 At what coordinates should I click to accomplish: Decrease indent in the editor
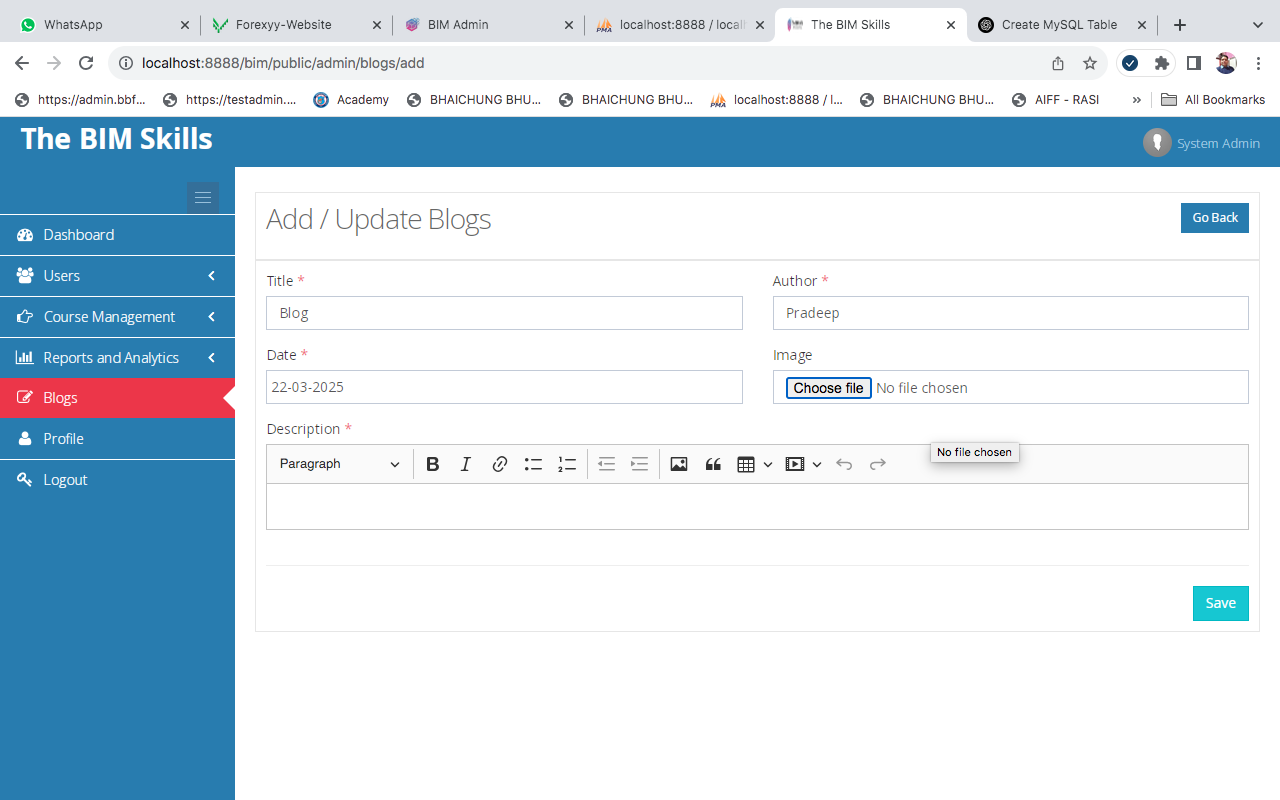[606, 464]
